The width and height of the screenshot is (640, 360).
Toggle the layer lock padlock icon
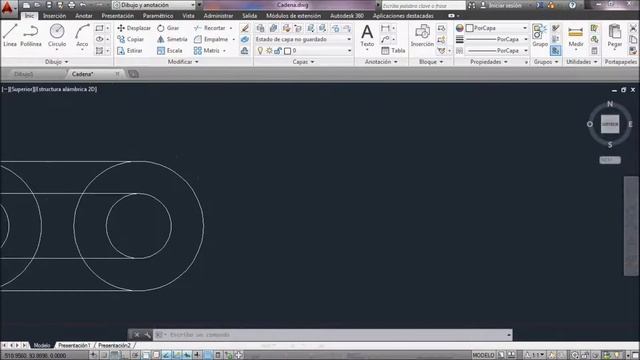[x=278, y=51]
